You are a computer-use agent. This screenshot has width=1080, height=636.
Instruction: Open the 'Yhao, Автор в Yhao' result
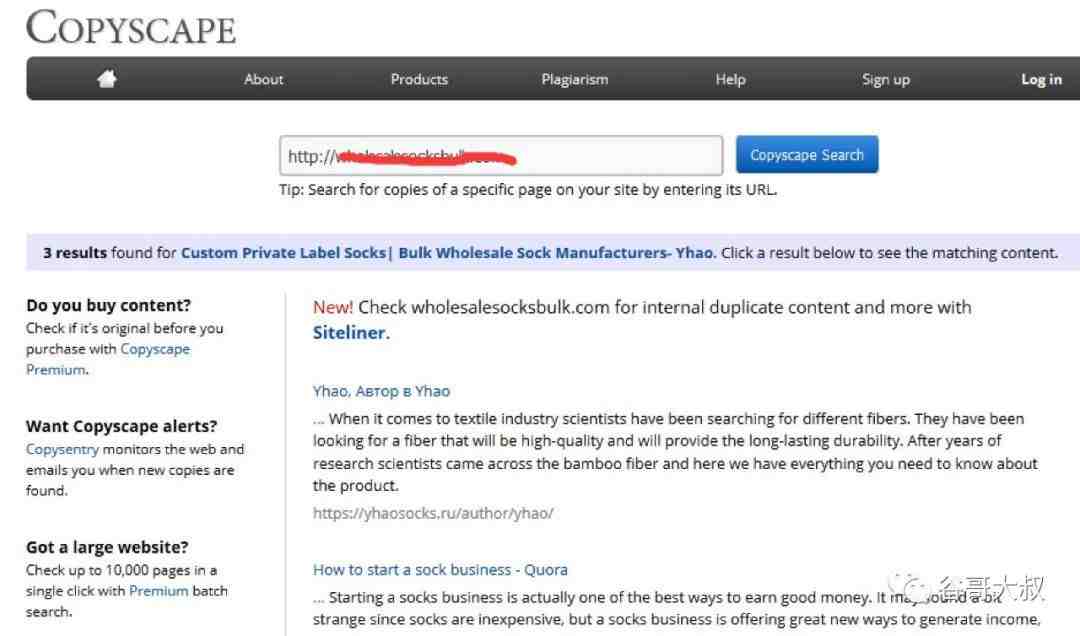[x=381, y=391]
